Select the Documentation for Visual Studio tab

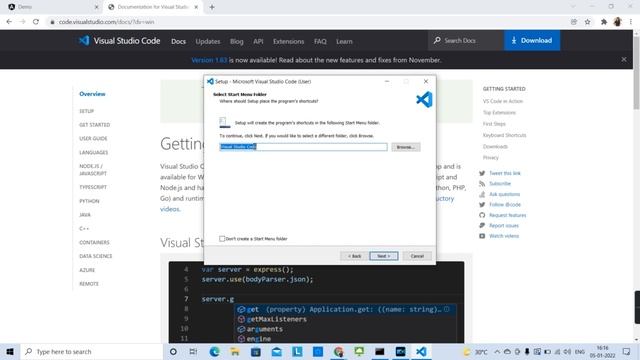pos(153,7)
